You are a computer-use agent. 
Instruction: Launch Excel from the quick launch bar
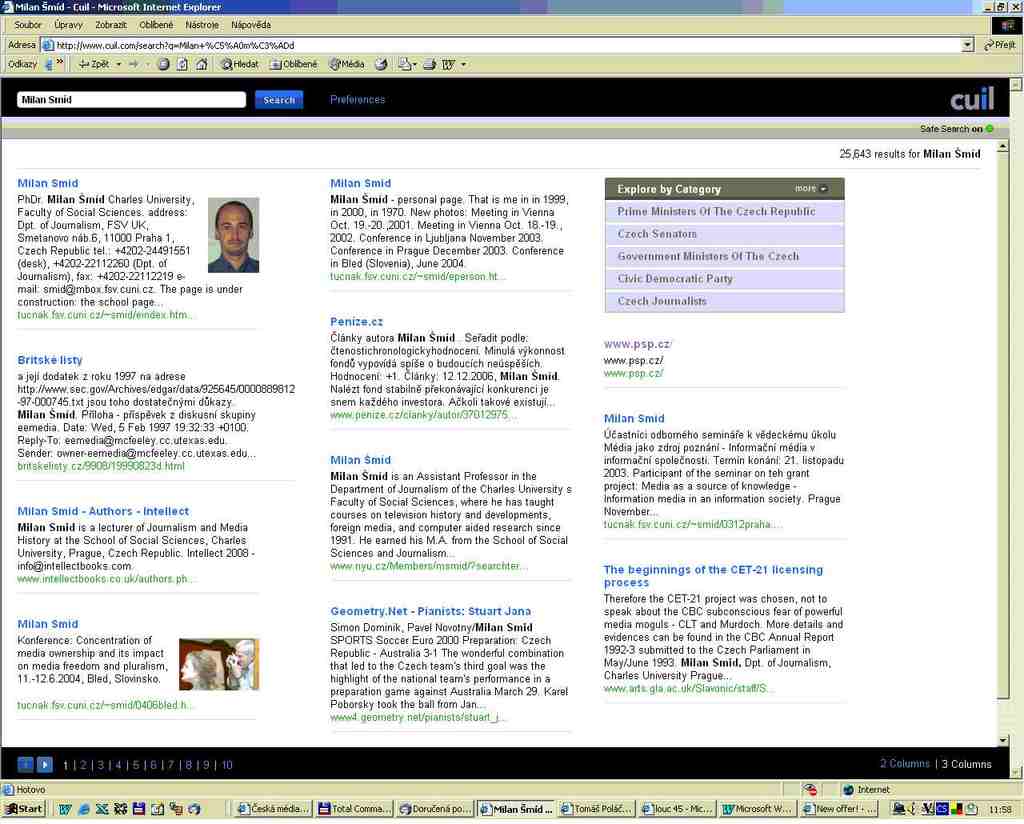pos(102,809)
